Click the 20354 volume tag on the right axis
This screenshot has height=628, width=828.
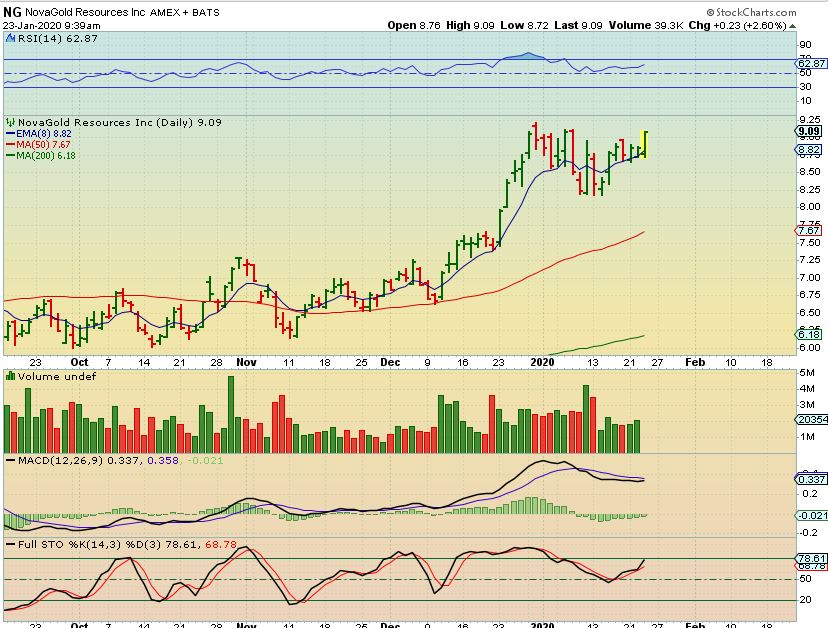pyautogui.click(x=812, y=419)
